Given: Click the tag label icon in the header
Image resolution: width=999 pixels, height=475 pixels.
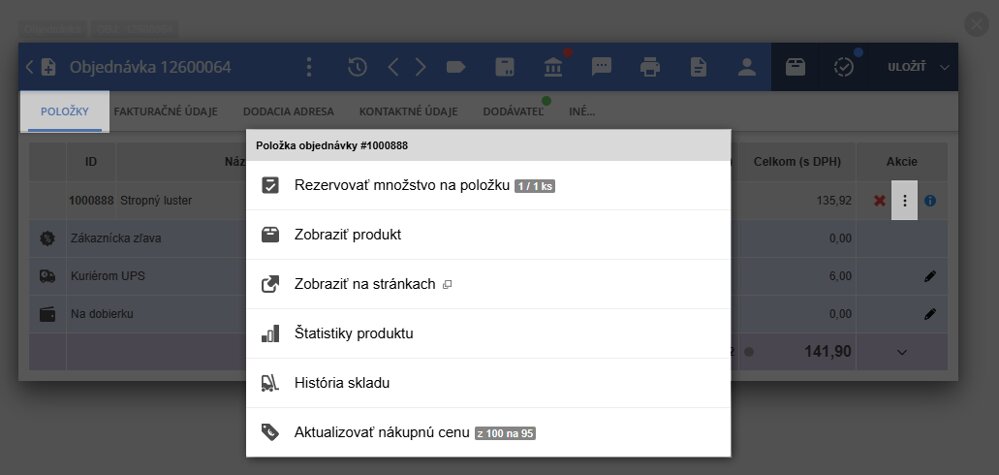Looking at the screenshot, I should click(456, 67).
